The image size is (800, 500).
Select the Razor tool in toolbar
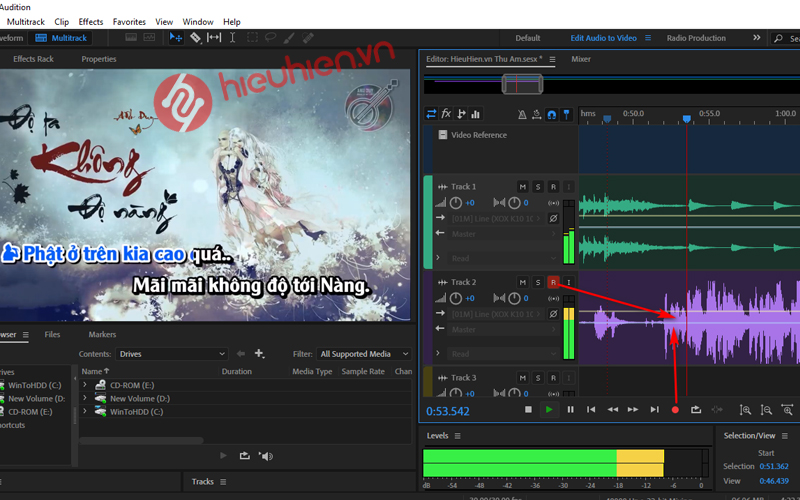[x=195, y=38]
